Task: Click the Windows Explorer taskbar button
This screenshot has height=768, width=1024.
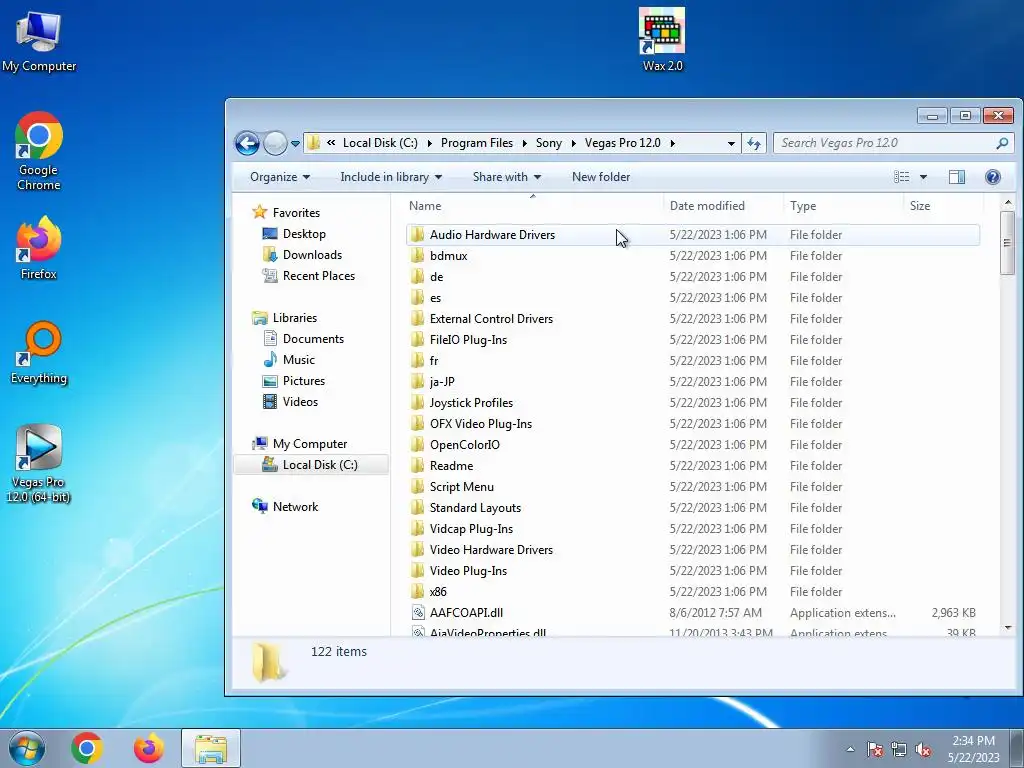Action: (x=211, y=748)
